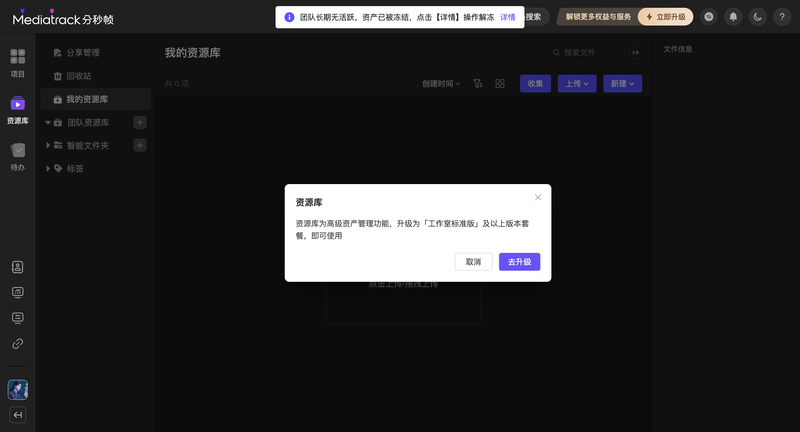Image resolution: width=800 pixels, height=432 pixels.
Task: Open the help question mark icon
Action: 782,17
